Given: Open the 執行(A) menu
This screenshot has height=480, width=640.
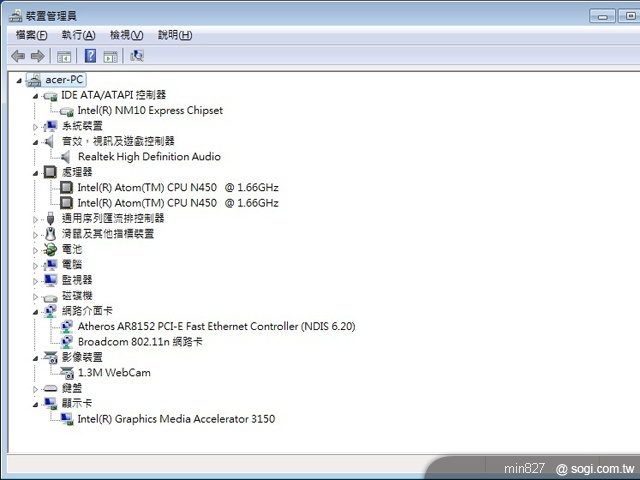Looking at the screenshot, I should pos(78,35).
